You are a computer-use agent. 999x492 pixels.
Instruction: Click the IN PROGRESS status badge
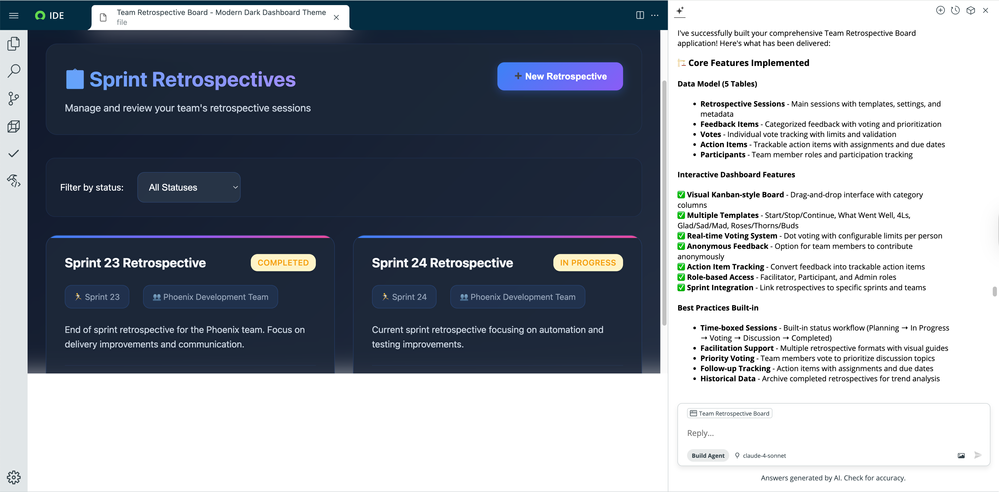[588, 263]
